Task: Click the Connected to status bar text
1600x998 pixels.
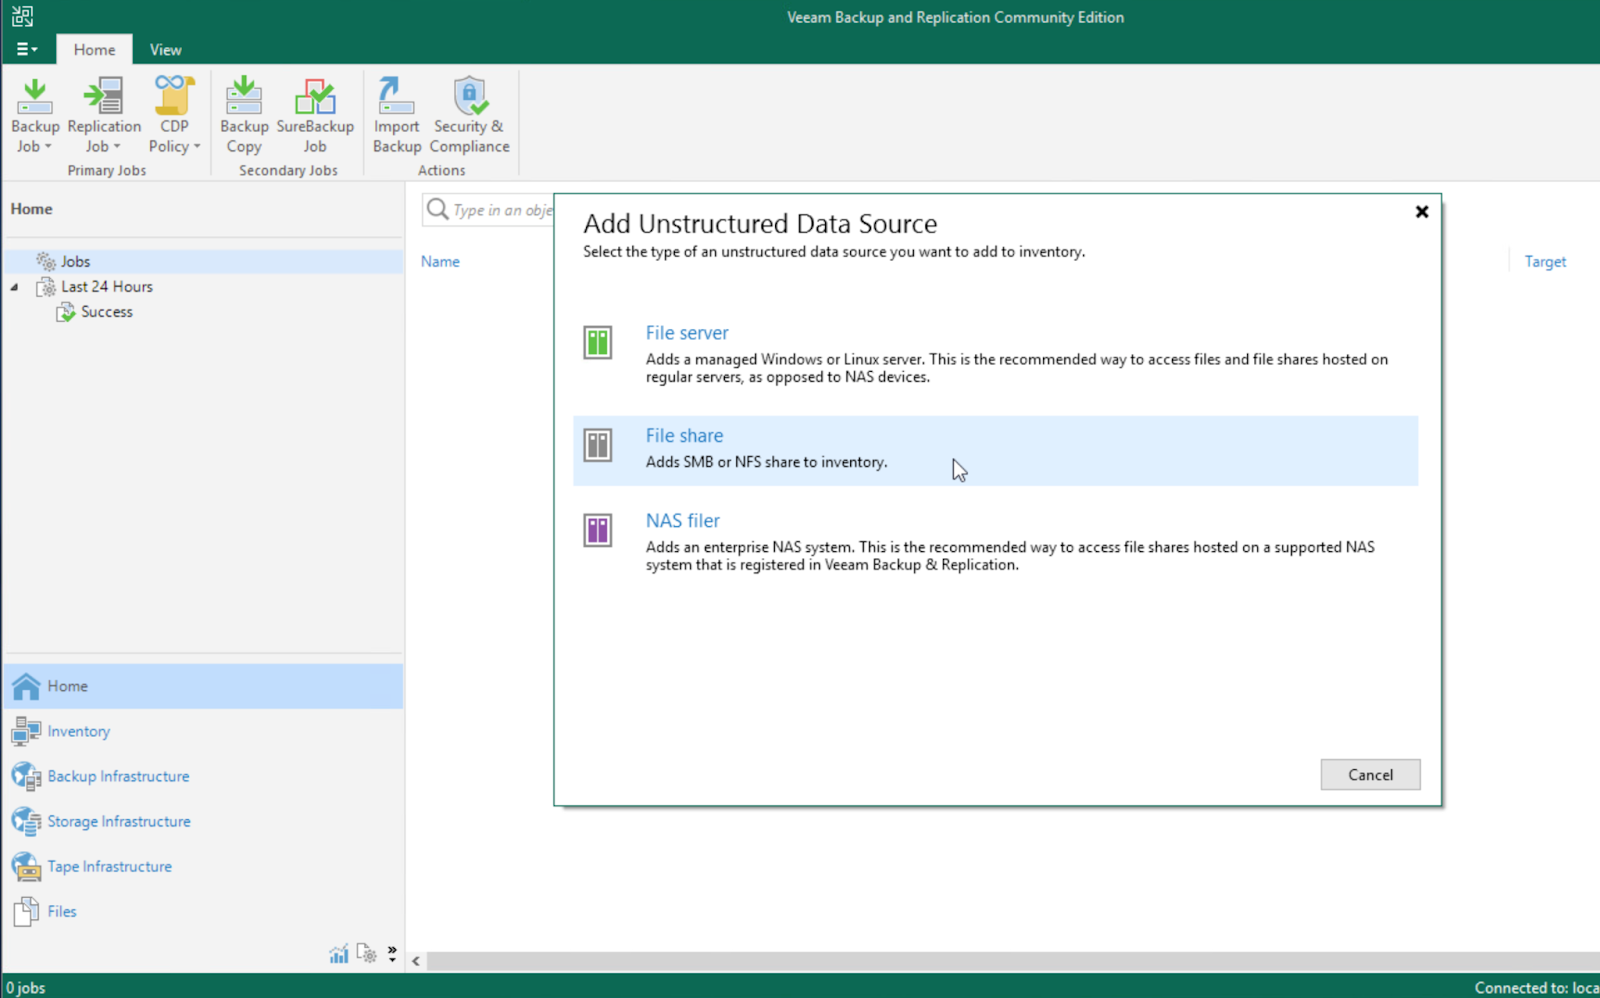Action: pos(1537,988)
